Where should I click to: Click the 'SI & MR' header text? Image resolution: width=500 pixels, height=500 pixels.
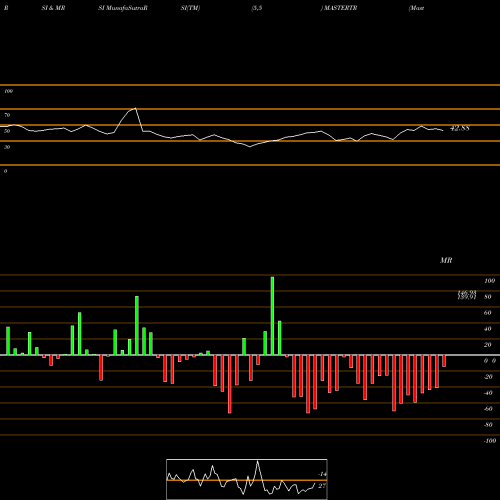(x=53, y=8)
